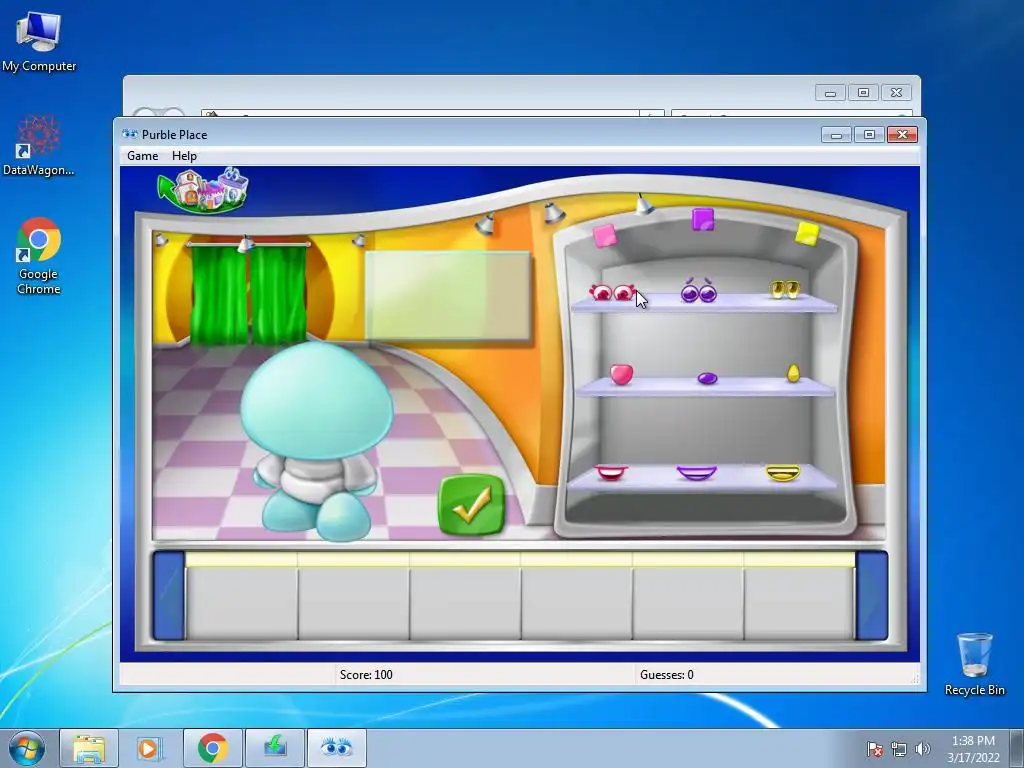Open the Game menu
The width and height of the screenshot is (1024, 768).
coord(142,155)
